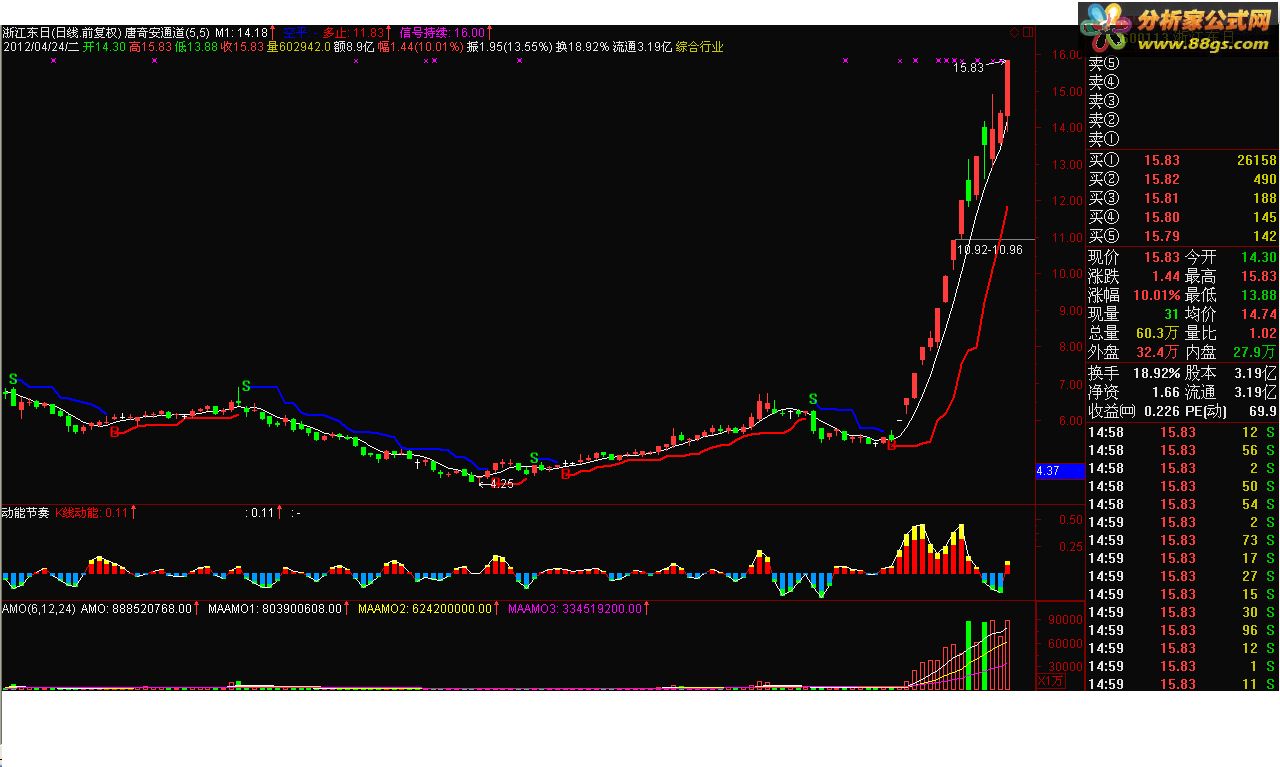Click the 内盘 value 27.9万

pyautogui.click(x=1255, y=352)
